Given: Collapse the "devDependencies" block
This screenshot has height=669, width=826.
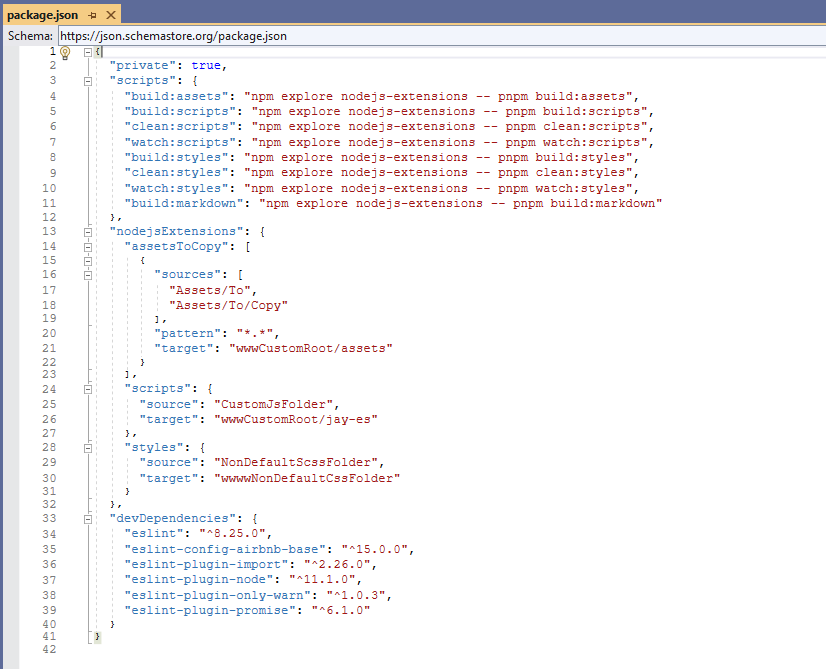Looking at the screenshot, I should pos(88,519).
